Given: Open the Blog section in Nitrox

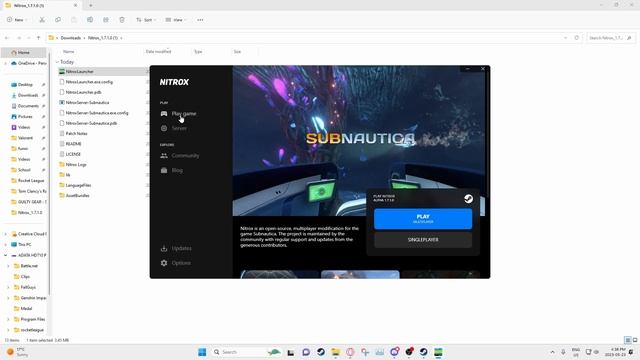Looking at the screenshot, I should tap(172, 170).
